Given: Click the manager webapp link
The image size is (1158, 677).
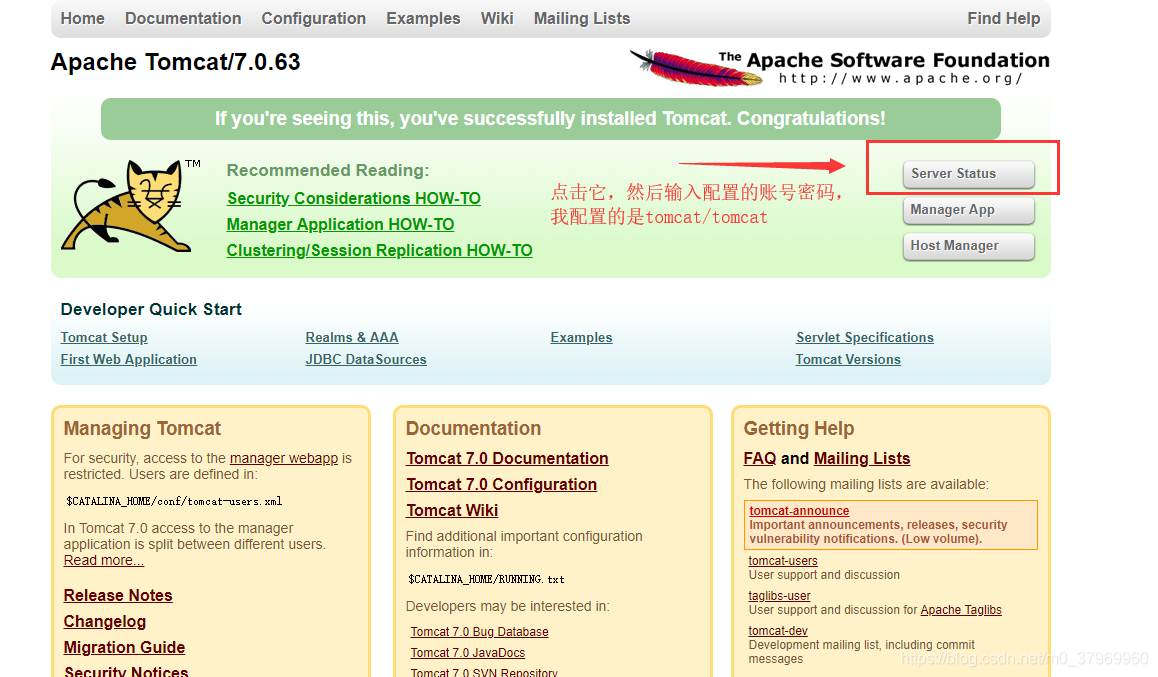Looking at the screenshot, I should (x=284, y=458).
